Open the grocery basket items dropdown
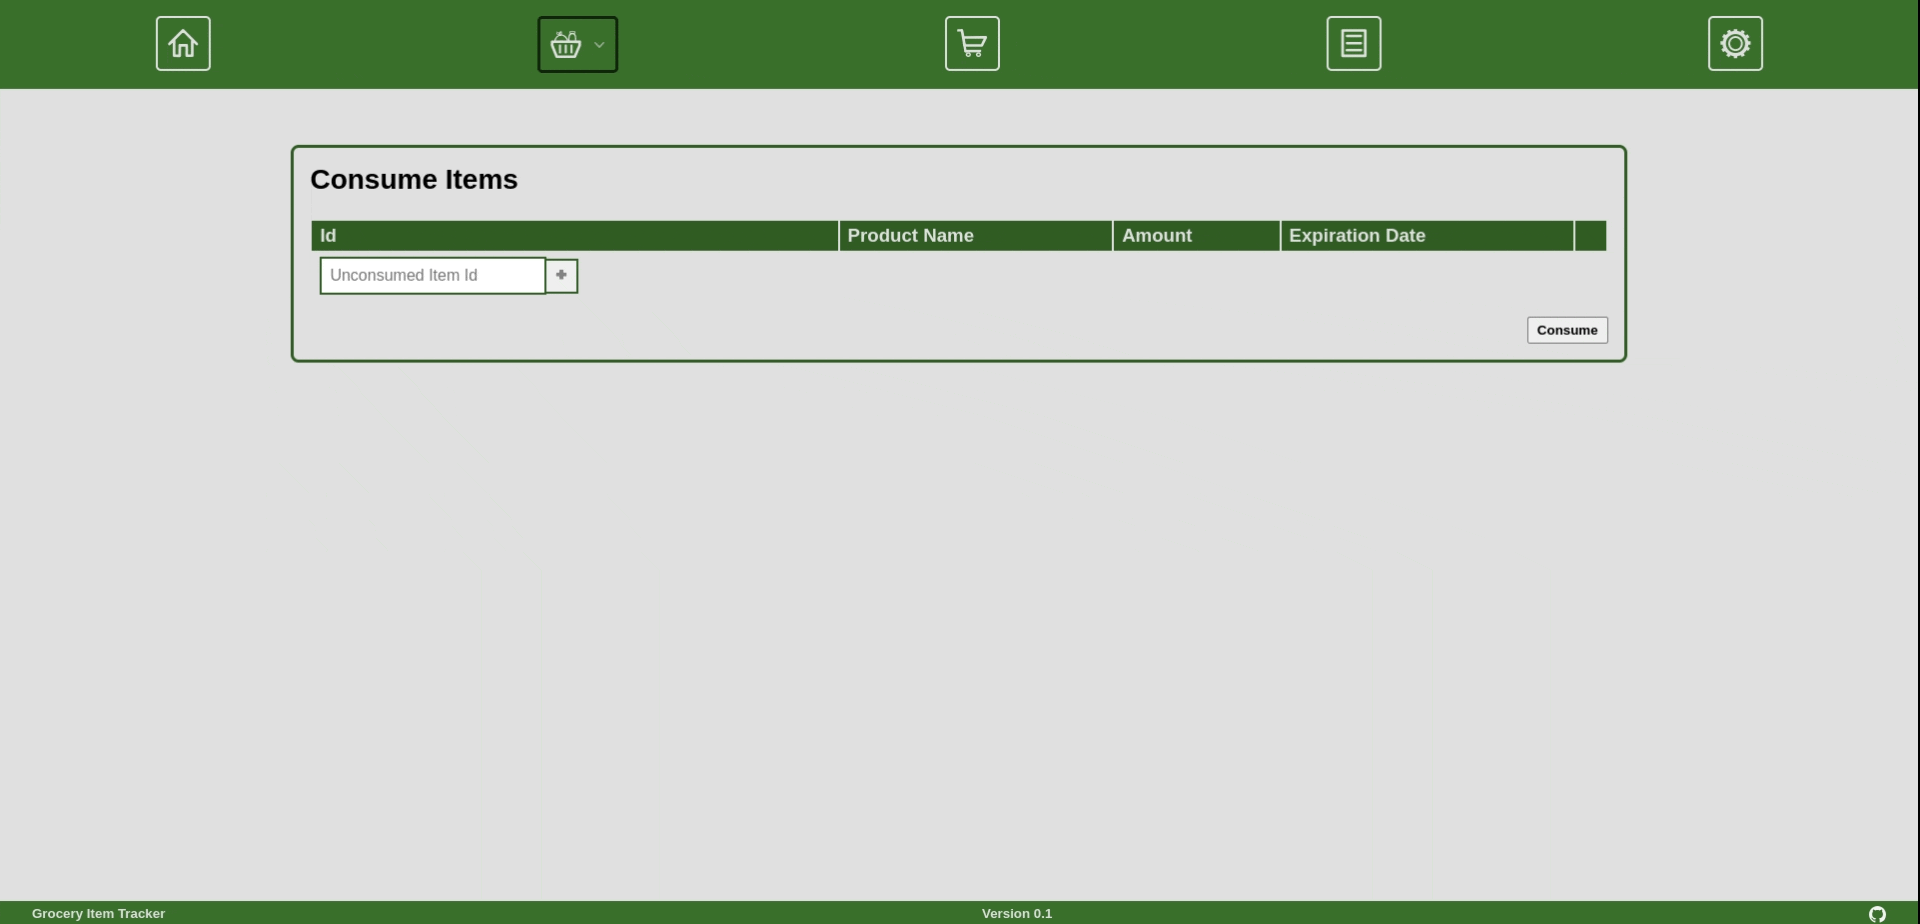Image resolution: width=1920 pixels, height=924 pixels. coord(578,45)
